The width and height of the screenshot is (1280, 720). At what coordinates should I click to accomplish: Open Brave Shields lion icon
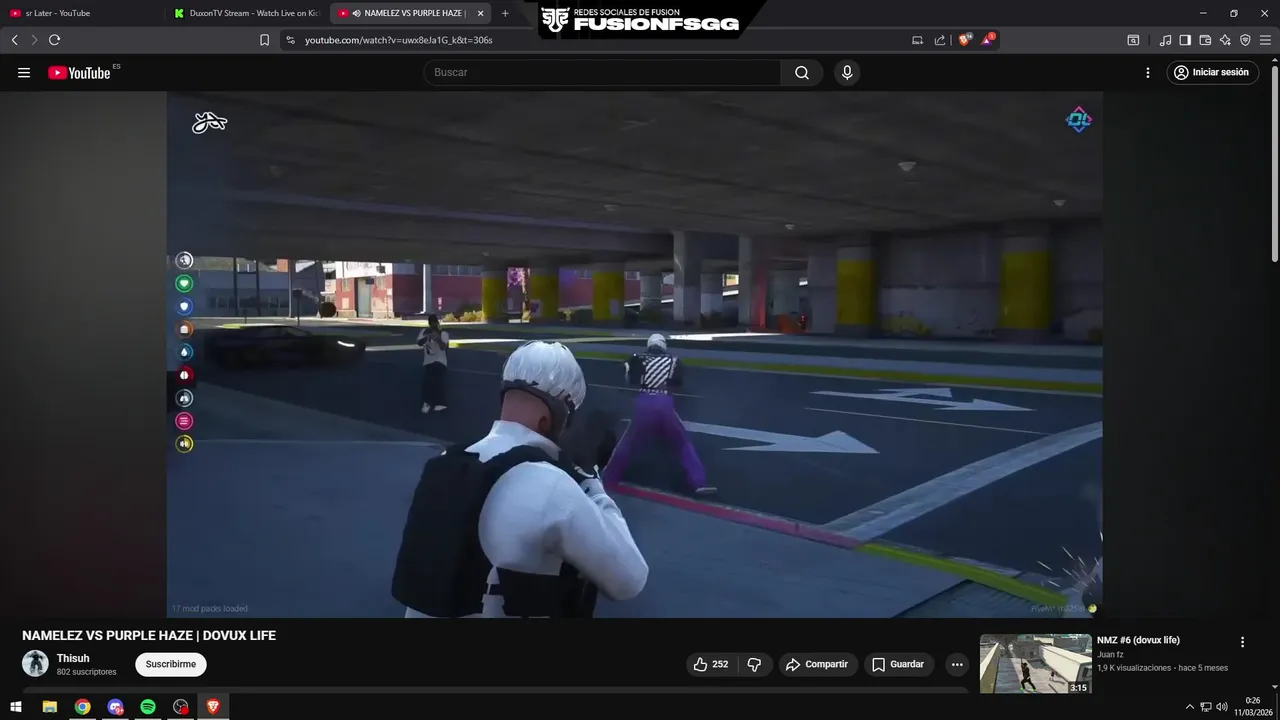pyautogui.click(x=965, y=40)
